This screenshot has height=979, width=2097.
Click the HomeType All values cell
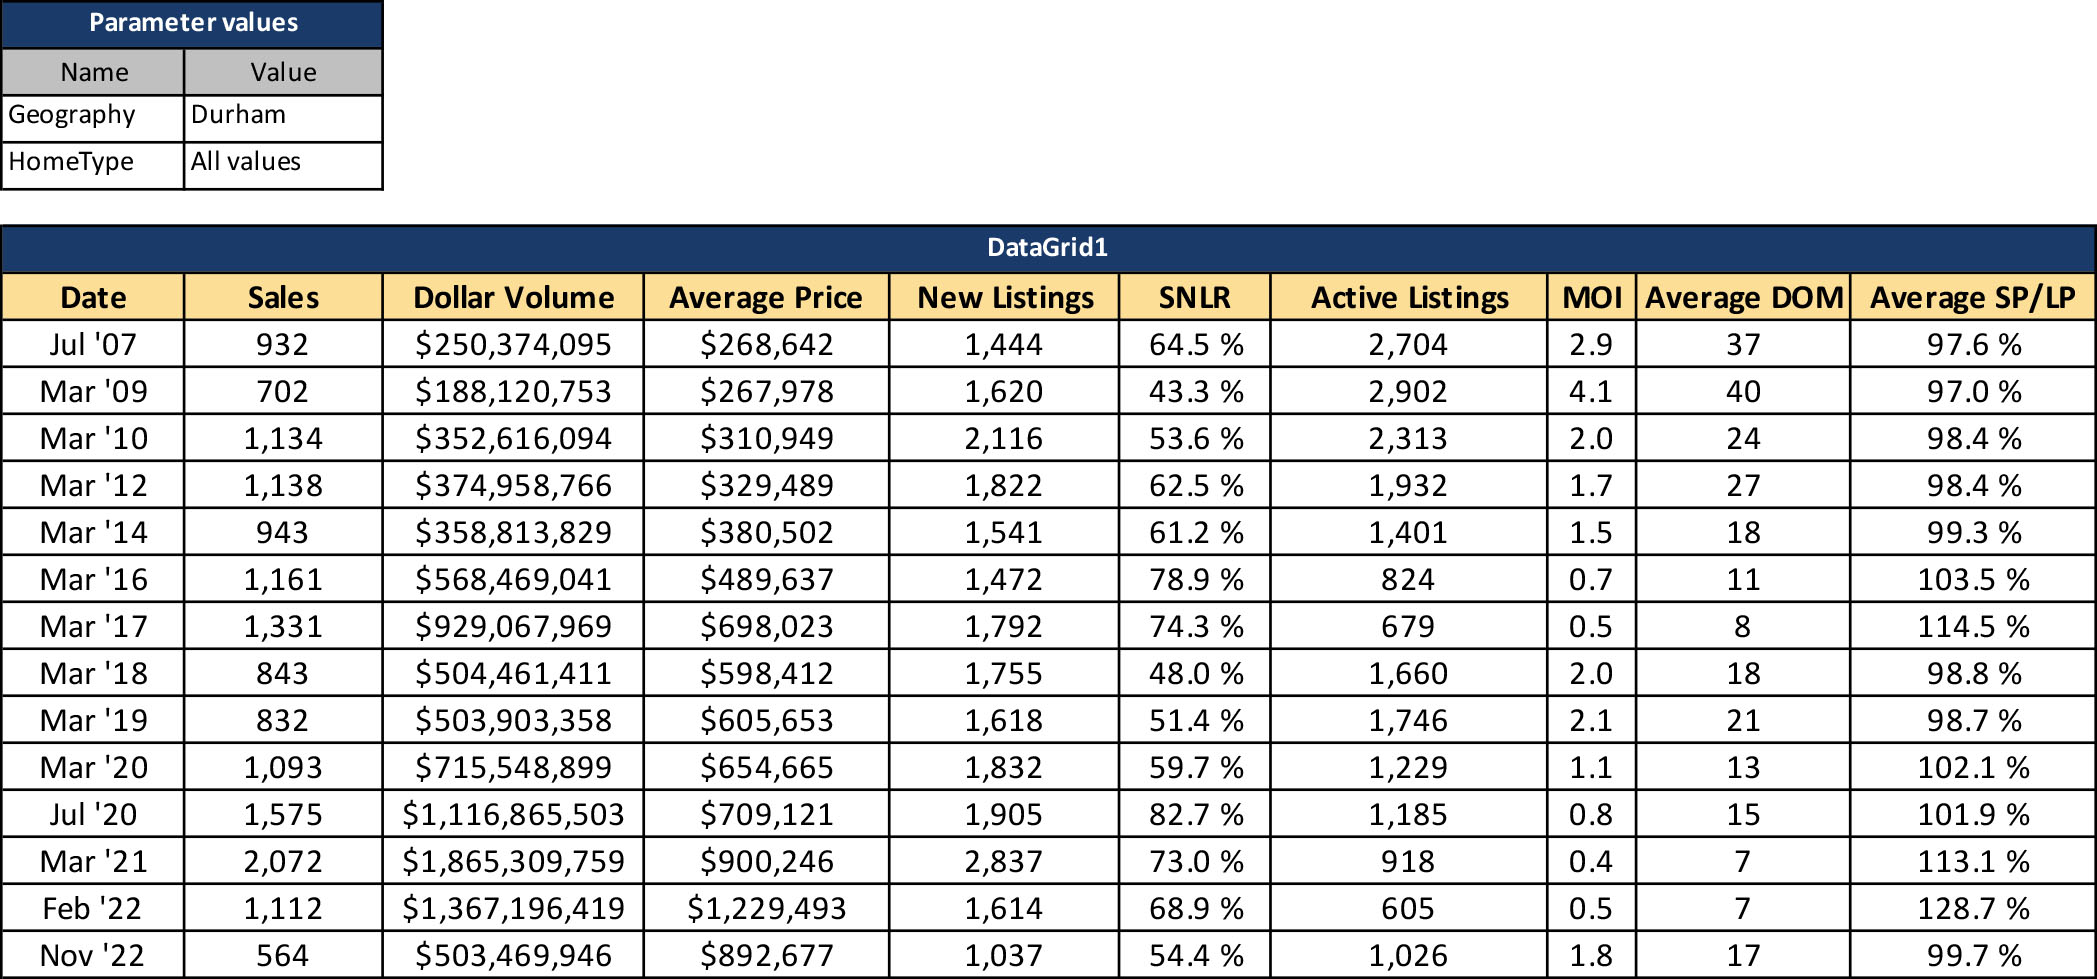coord(283,163)
